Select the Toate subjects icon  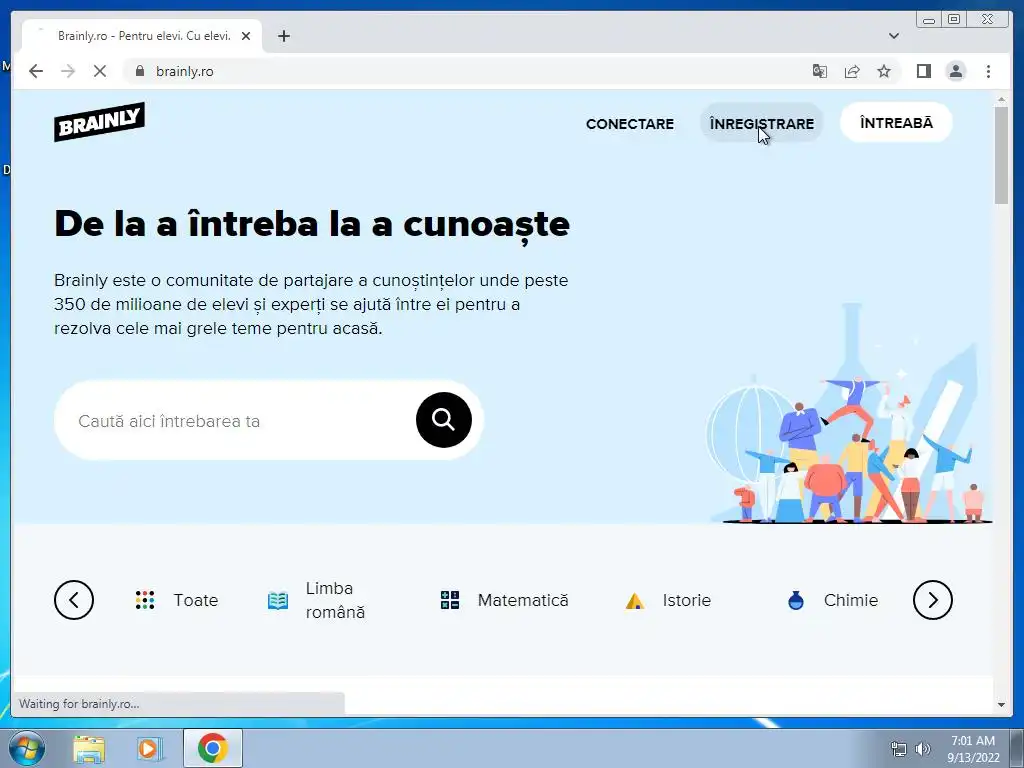click(x=145, y=600)
